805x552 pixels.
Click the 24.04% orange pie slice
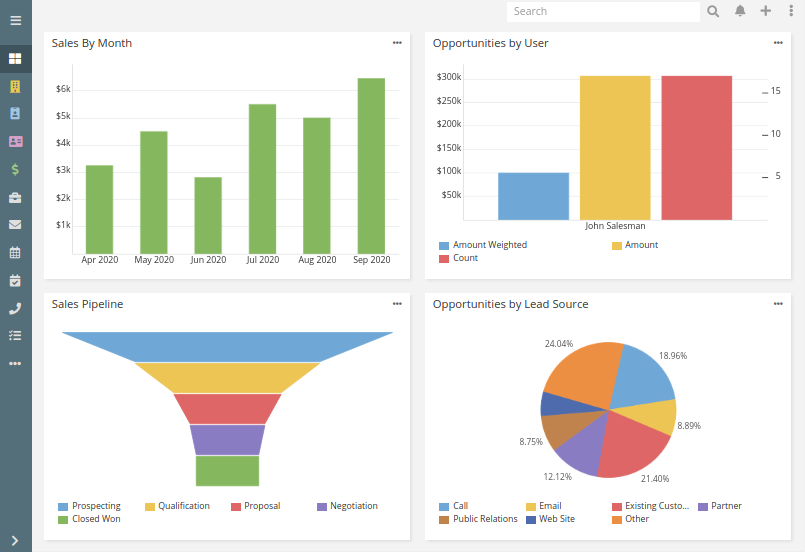point(583,372)
